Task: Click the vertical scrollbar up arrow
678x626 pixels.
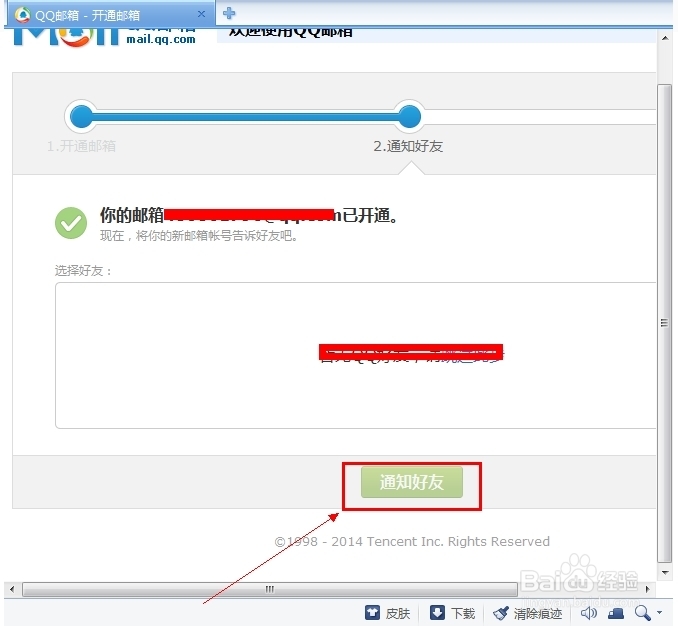Action: pyautogui.click(x=665, y=38)
